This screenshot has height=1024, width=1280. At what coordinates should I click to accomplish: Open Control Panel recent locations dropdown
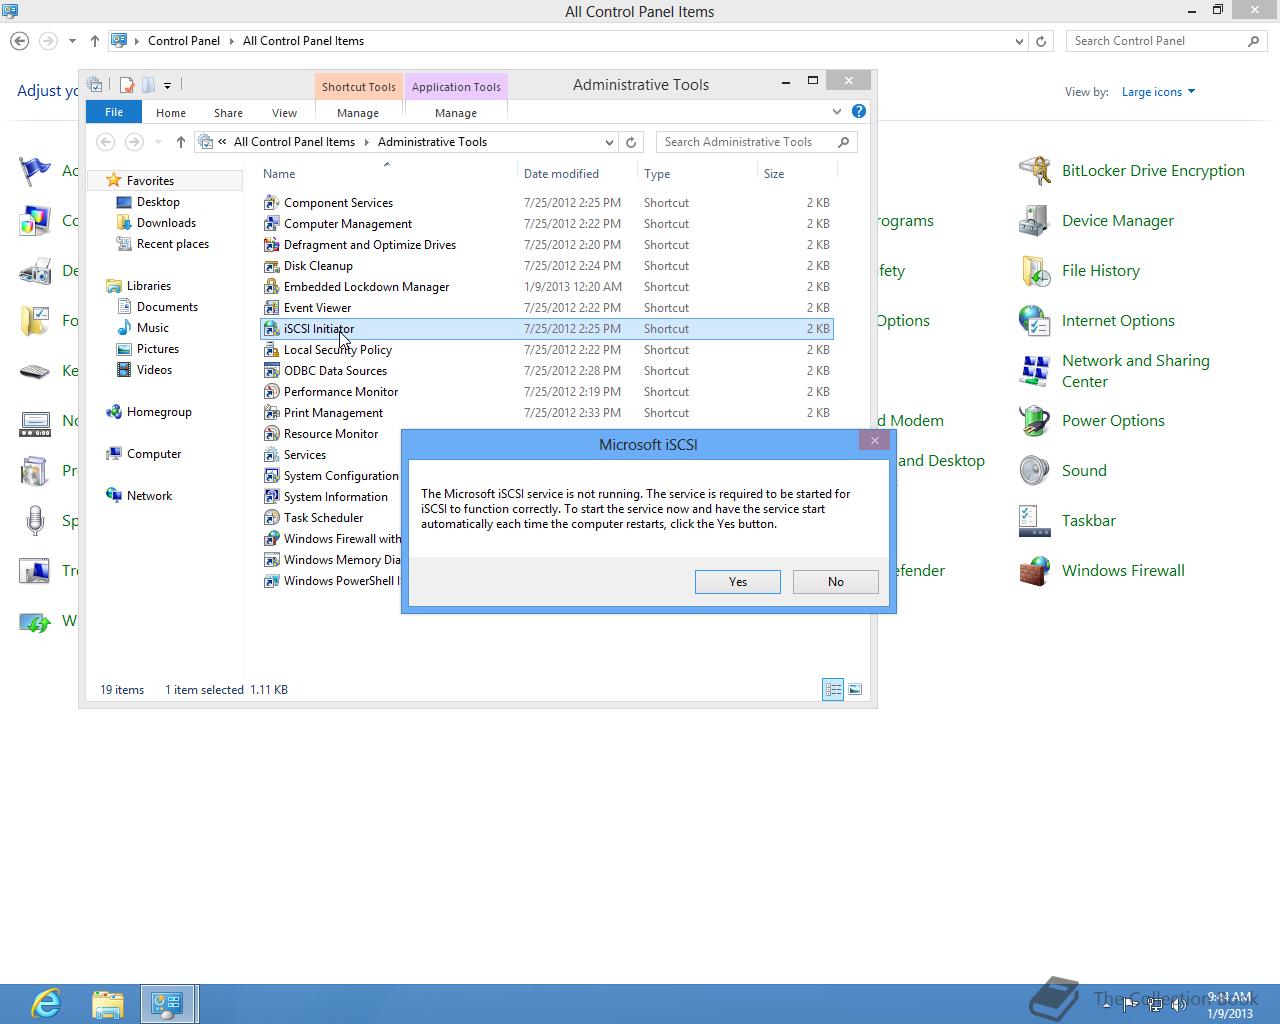72,41
